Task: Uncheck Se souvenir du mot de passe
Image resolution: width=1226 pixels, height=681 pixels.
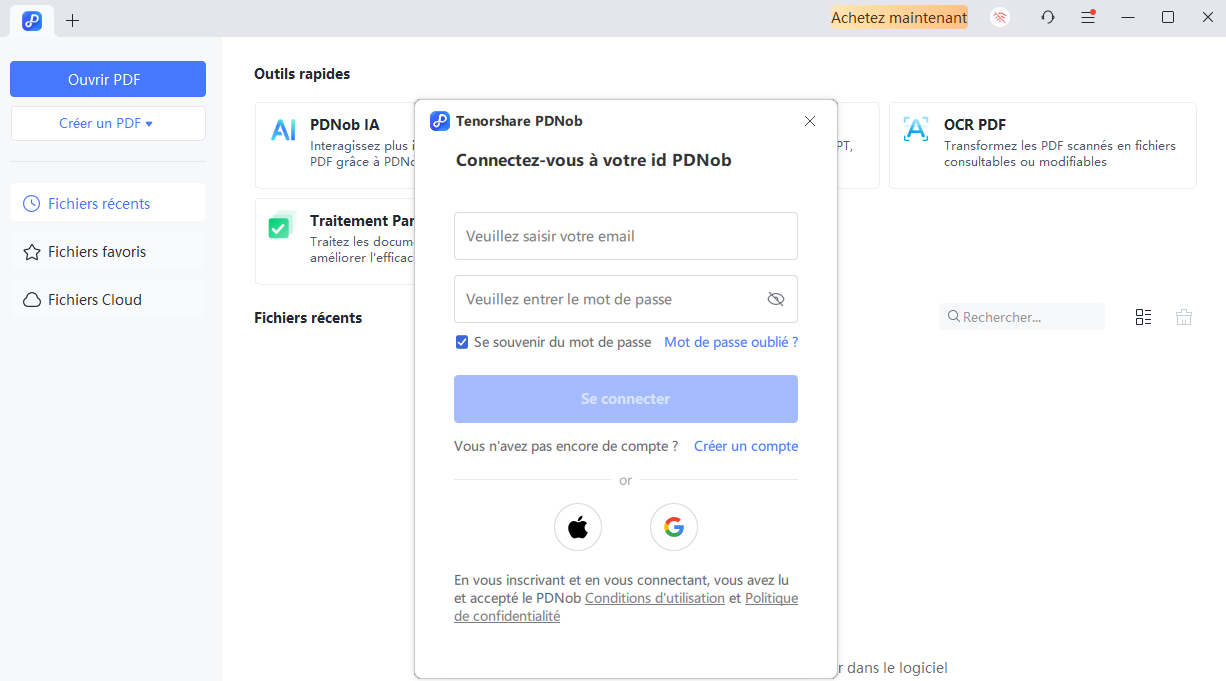Action: pos(461,341)
